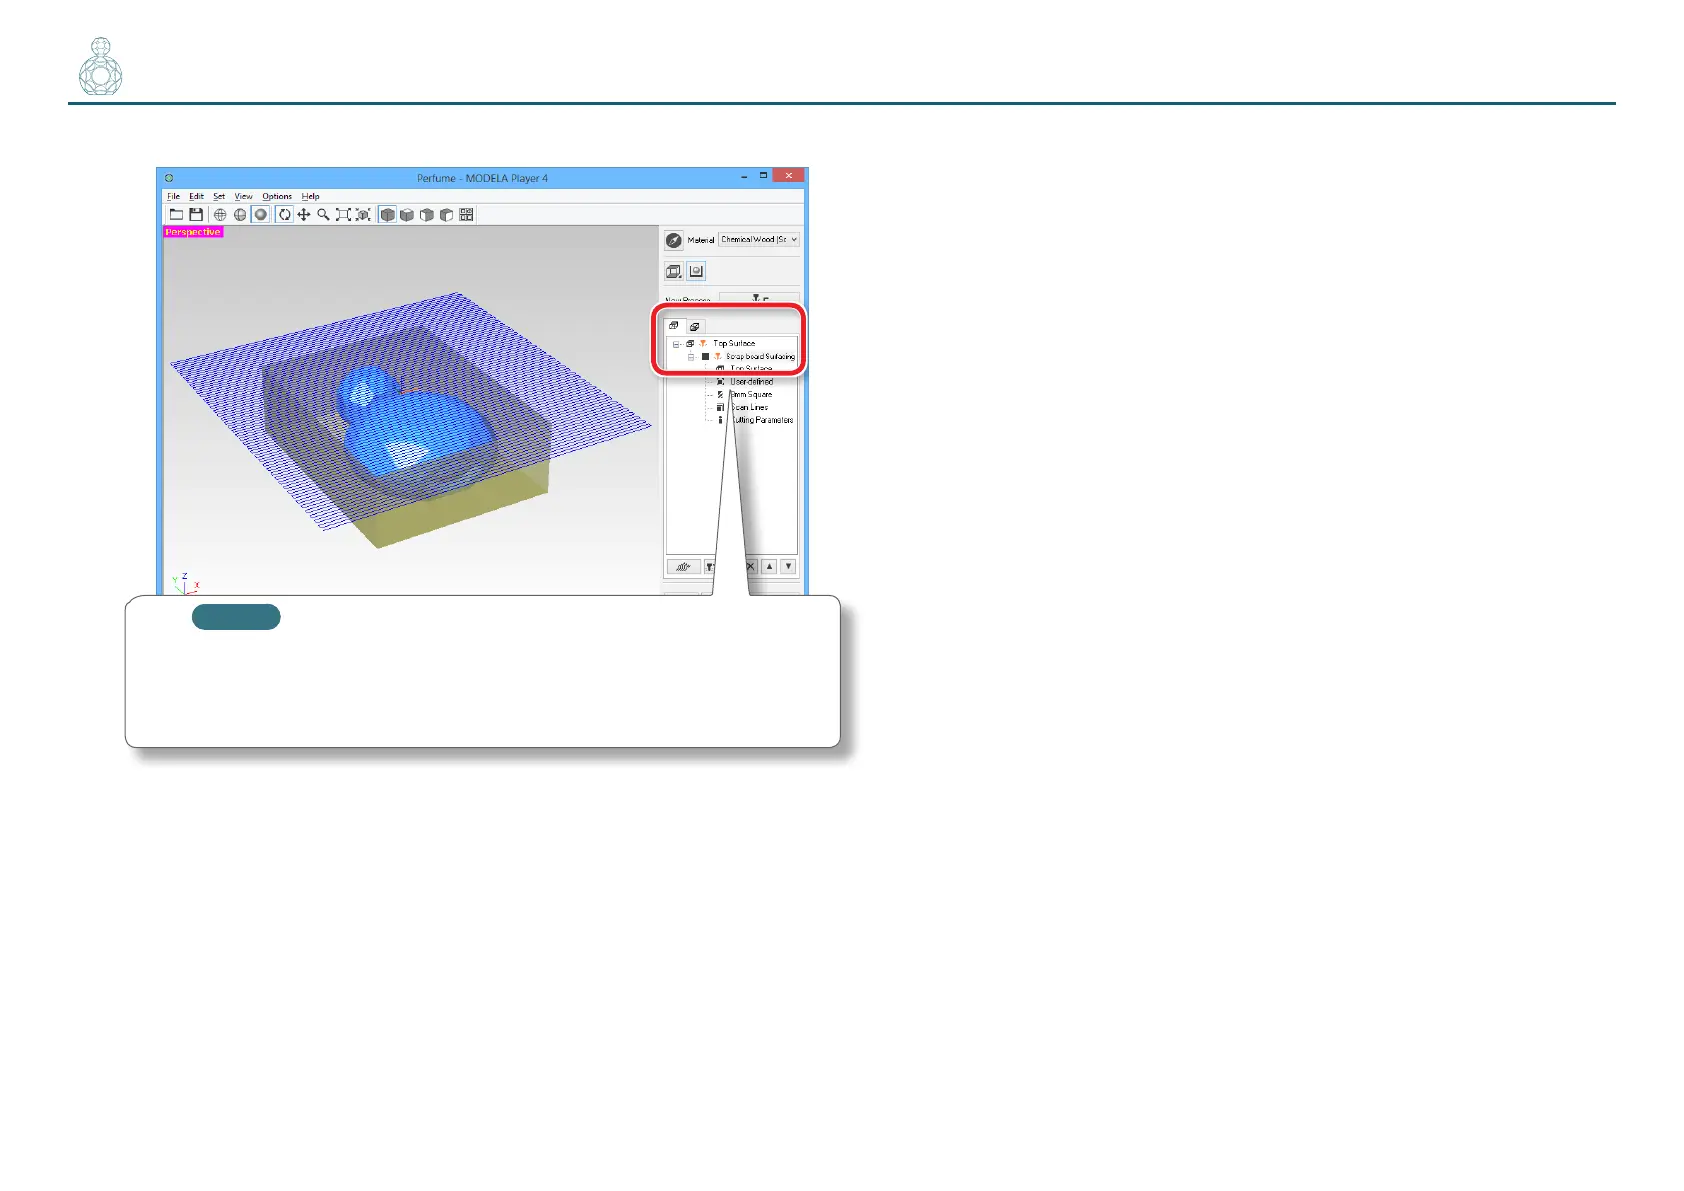Activate the Zoom magnifier tool
The height and width of the screenshot is (1191, 1684).
[323, 214]
